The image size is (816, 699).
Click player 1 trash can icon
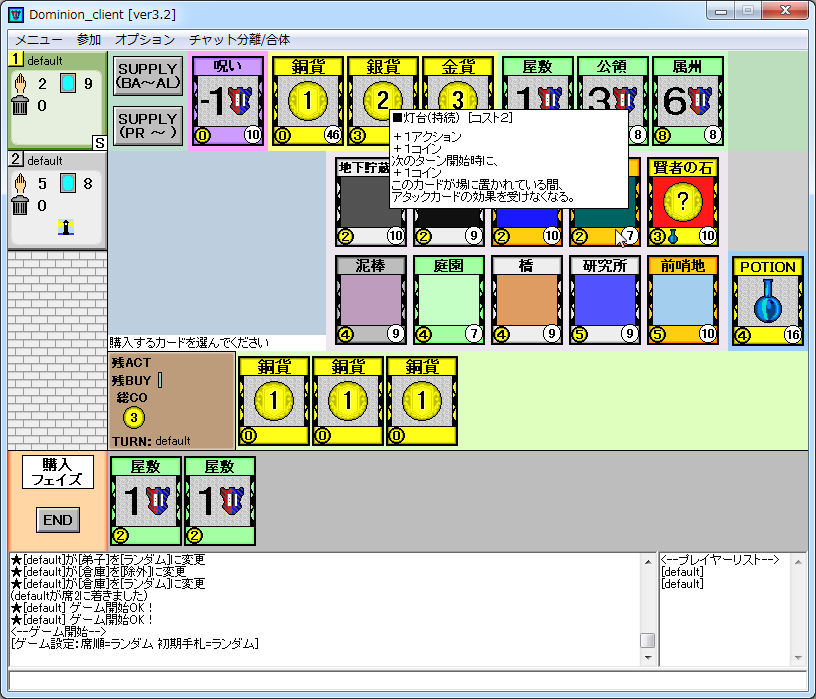[x=20, y=106]
